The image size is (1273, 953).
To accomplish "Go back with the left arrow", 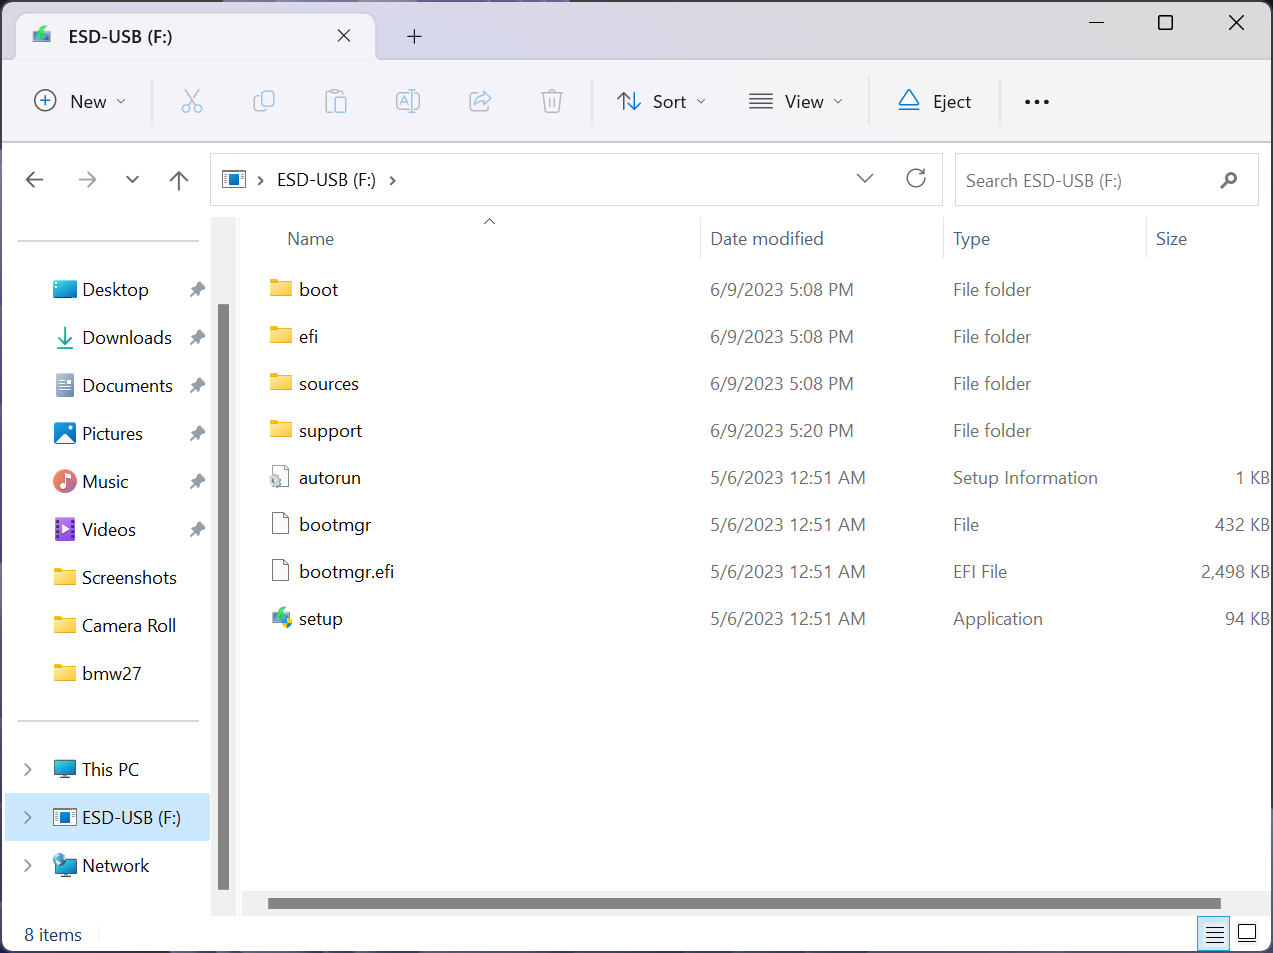I will coord(35,180).
